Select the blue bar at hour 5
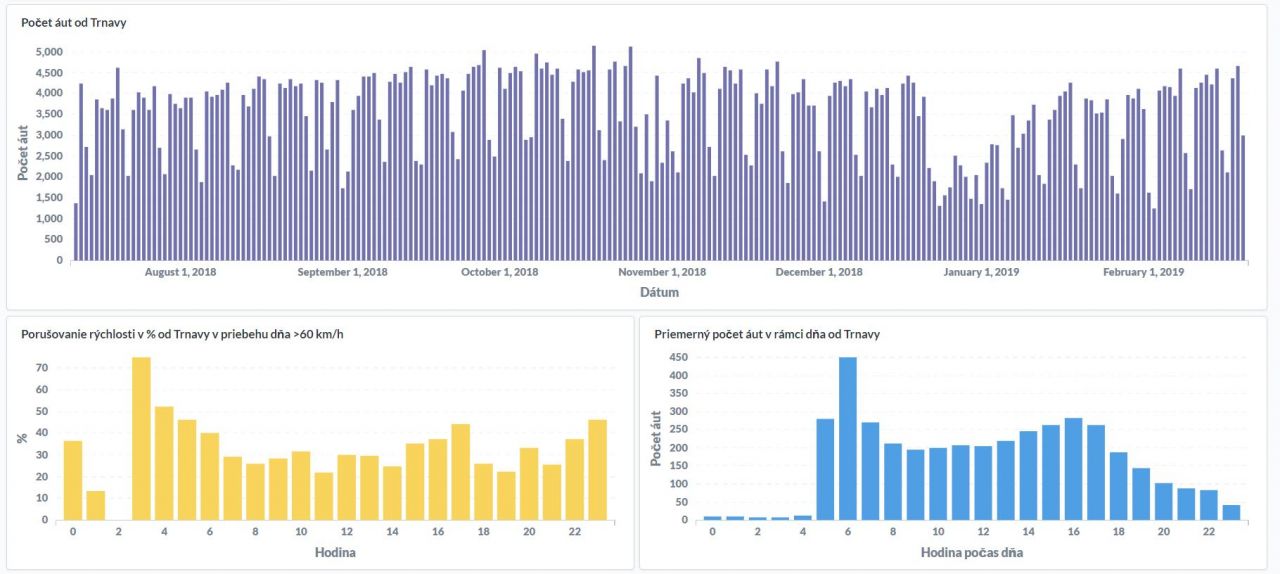The height and width of the screenshot is (574, 1280). coord(825,469)
